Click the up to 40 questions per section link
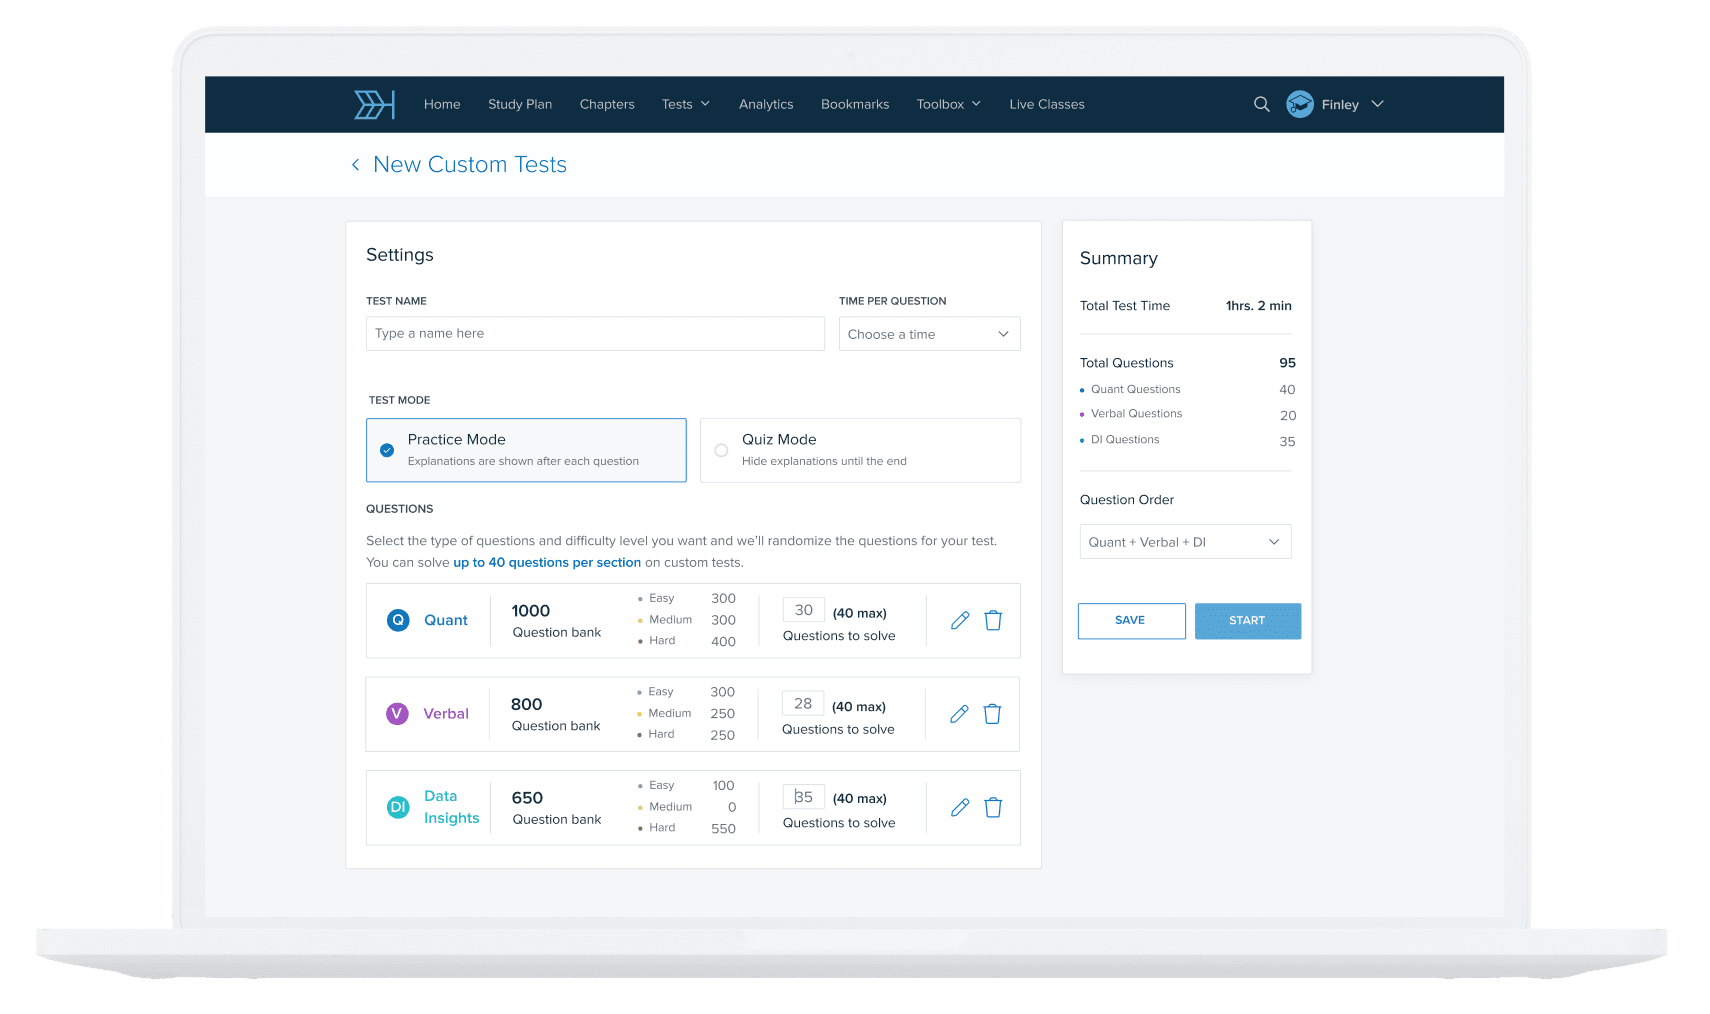The image size is (1710, 1014). tap(547, 563)
